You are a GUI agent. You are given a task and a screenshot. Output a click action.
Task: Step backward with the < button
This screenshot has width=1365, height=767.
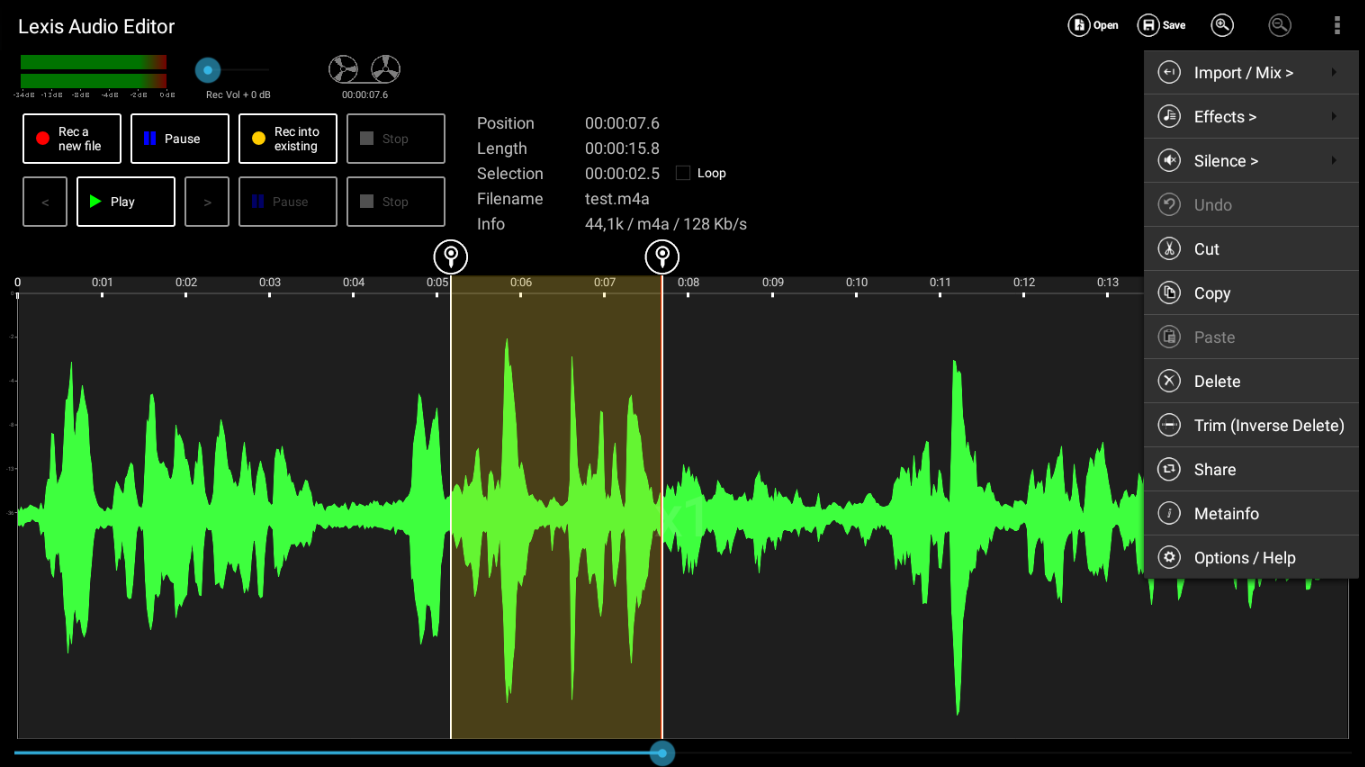pos(45,202)
